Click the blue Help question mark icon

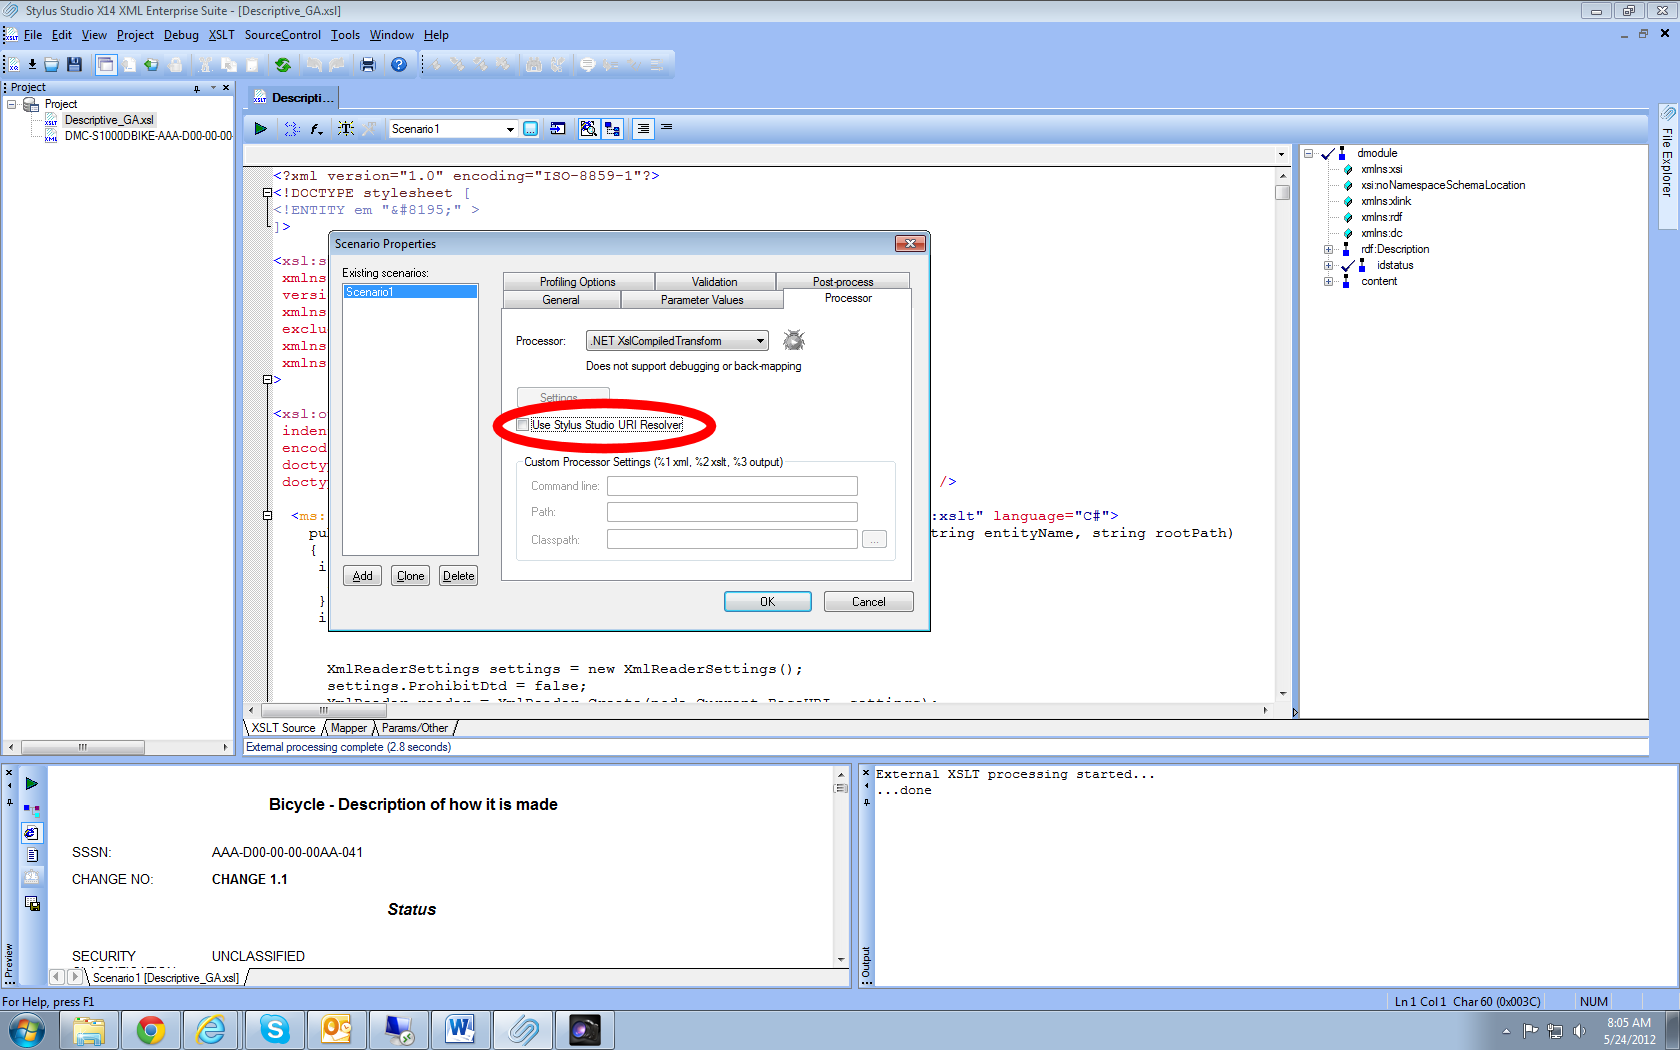pos(399,65)
